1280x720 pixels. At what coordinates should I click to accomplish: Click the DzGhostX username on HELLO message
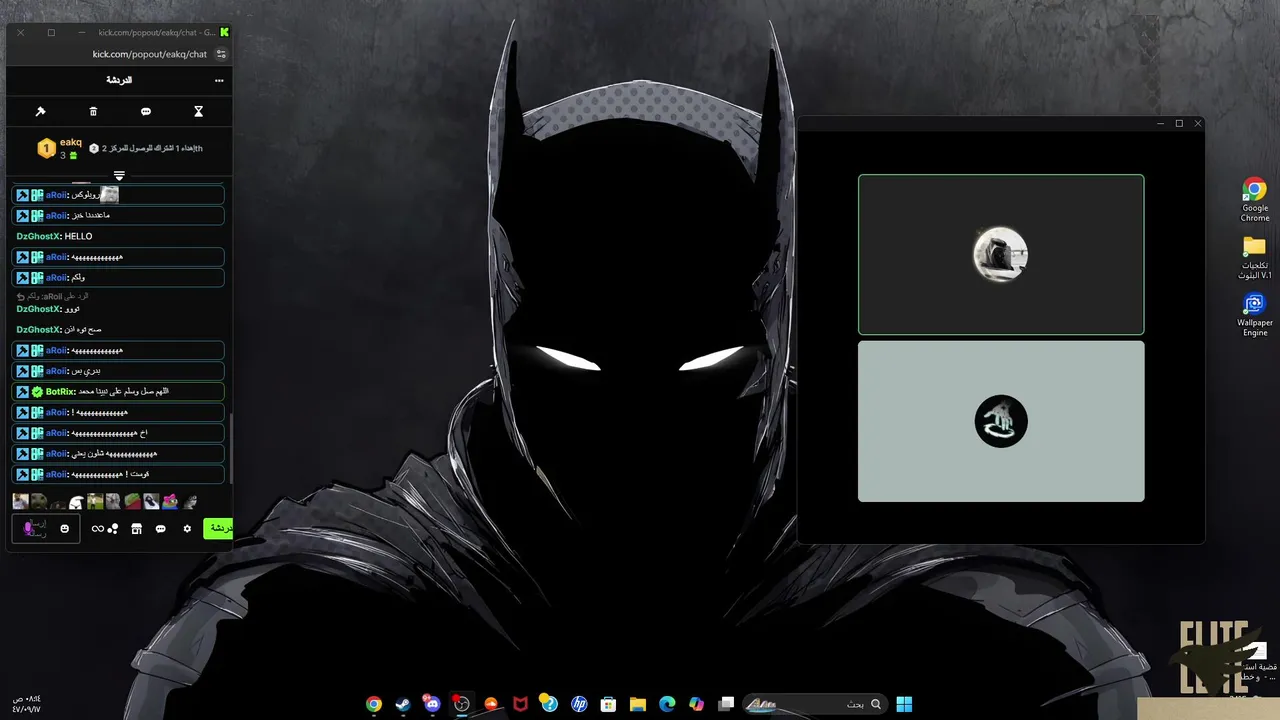click(x=39, y=237)
